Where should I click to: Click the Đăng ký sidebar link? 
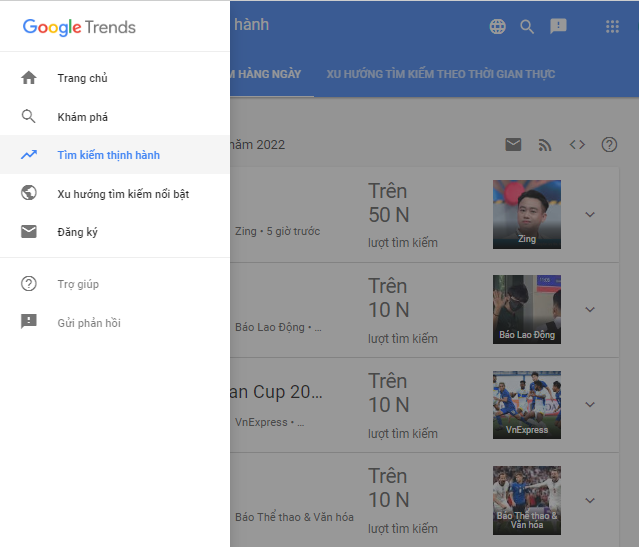(77, 232)
